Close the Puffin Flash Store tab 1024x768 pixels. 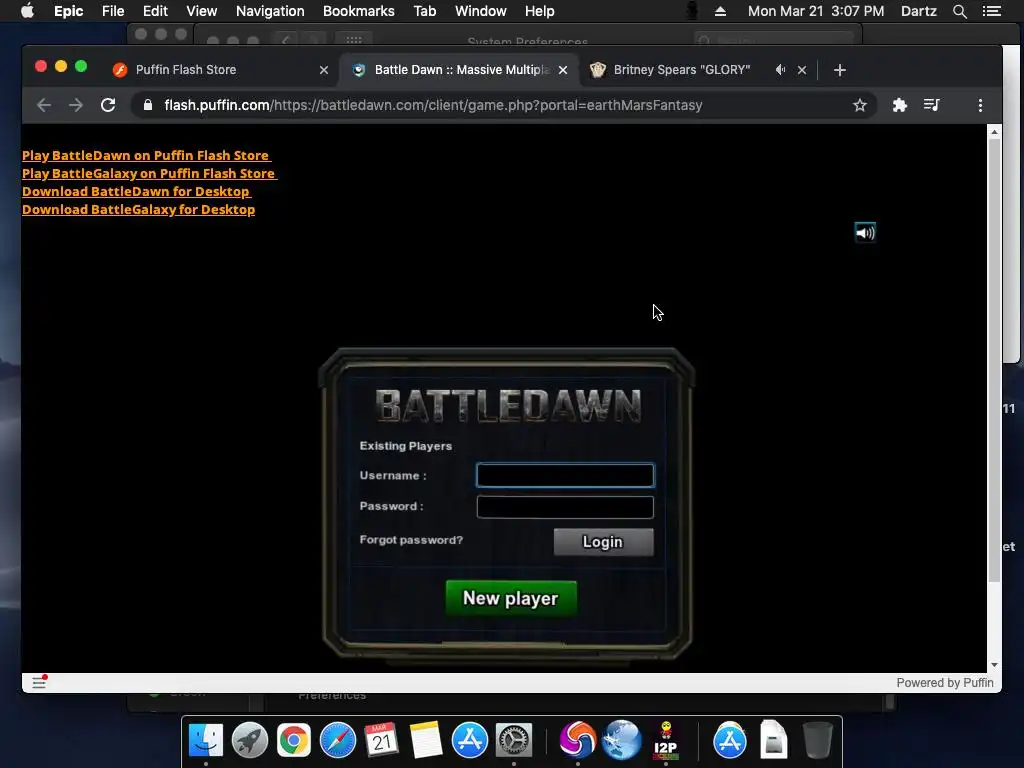[324, 70]
